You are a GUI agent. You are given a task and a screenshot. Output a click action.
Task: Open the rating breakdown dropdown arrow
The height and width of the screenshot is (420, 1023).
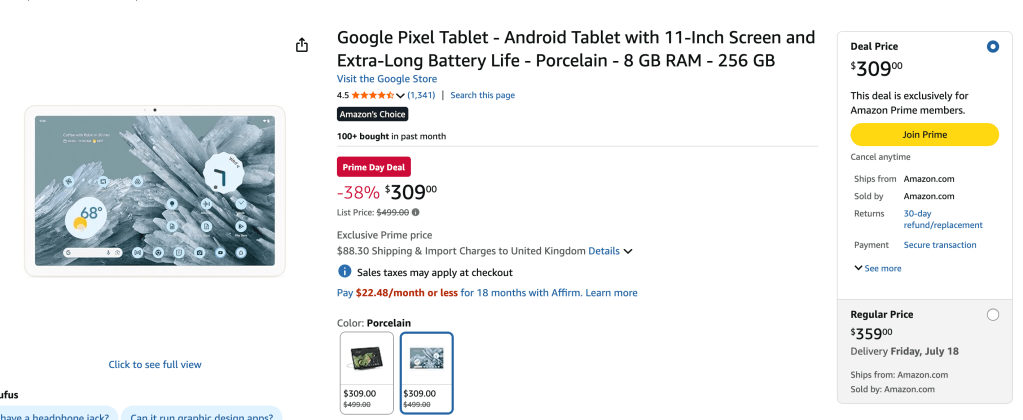pos(401,95)
